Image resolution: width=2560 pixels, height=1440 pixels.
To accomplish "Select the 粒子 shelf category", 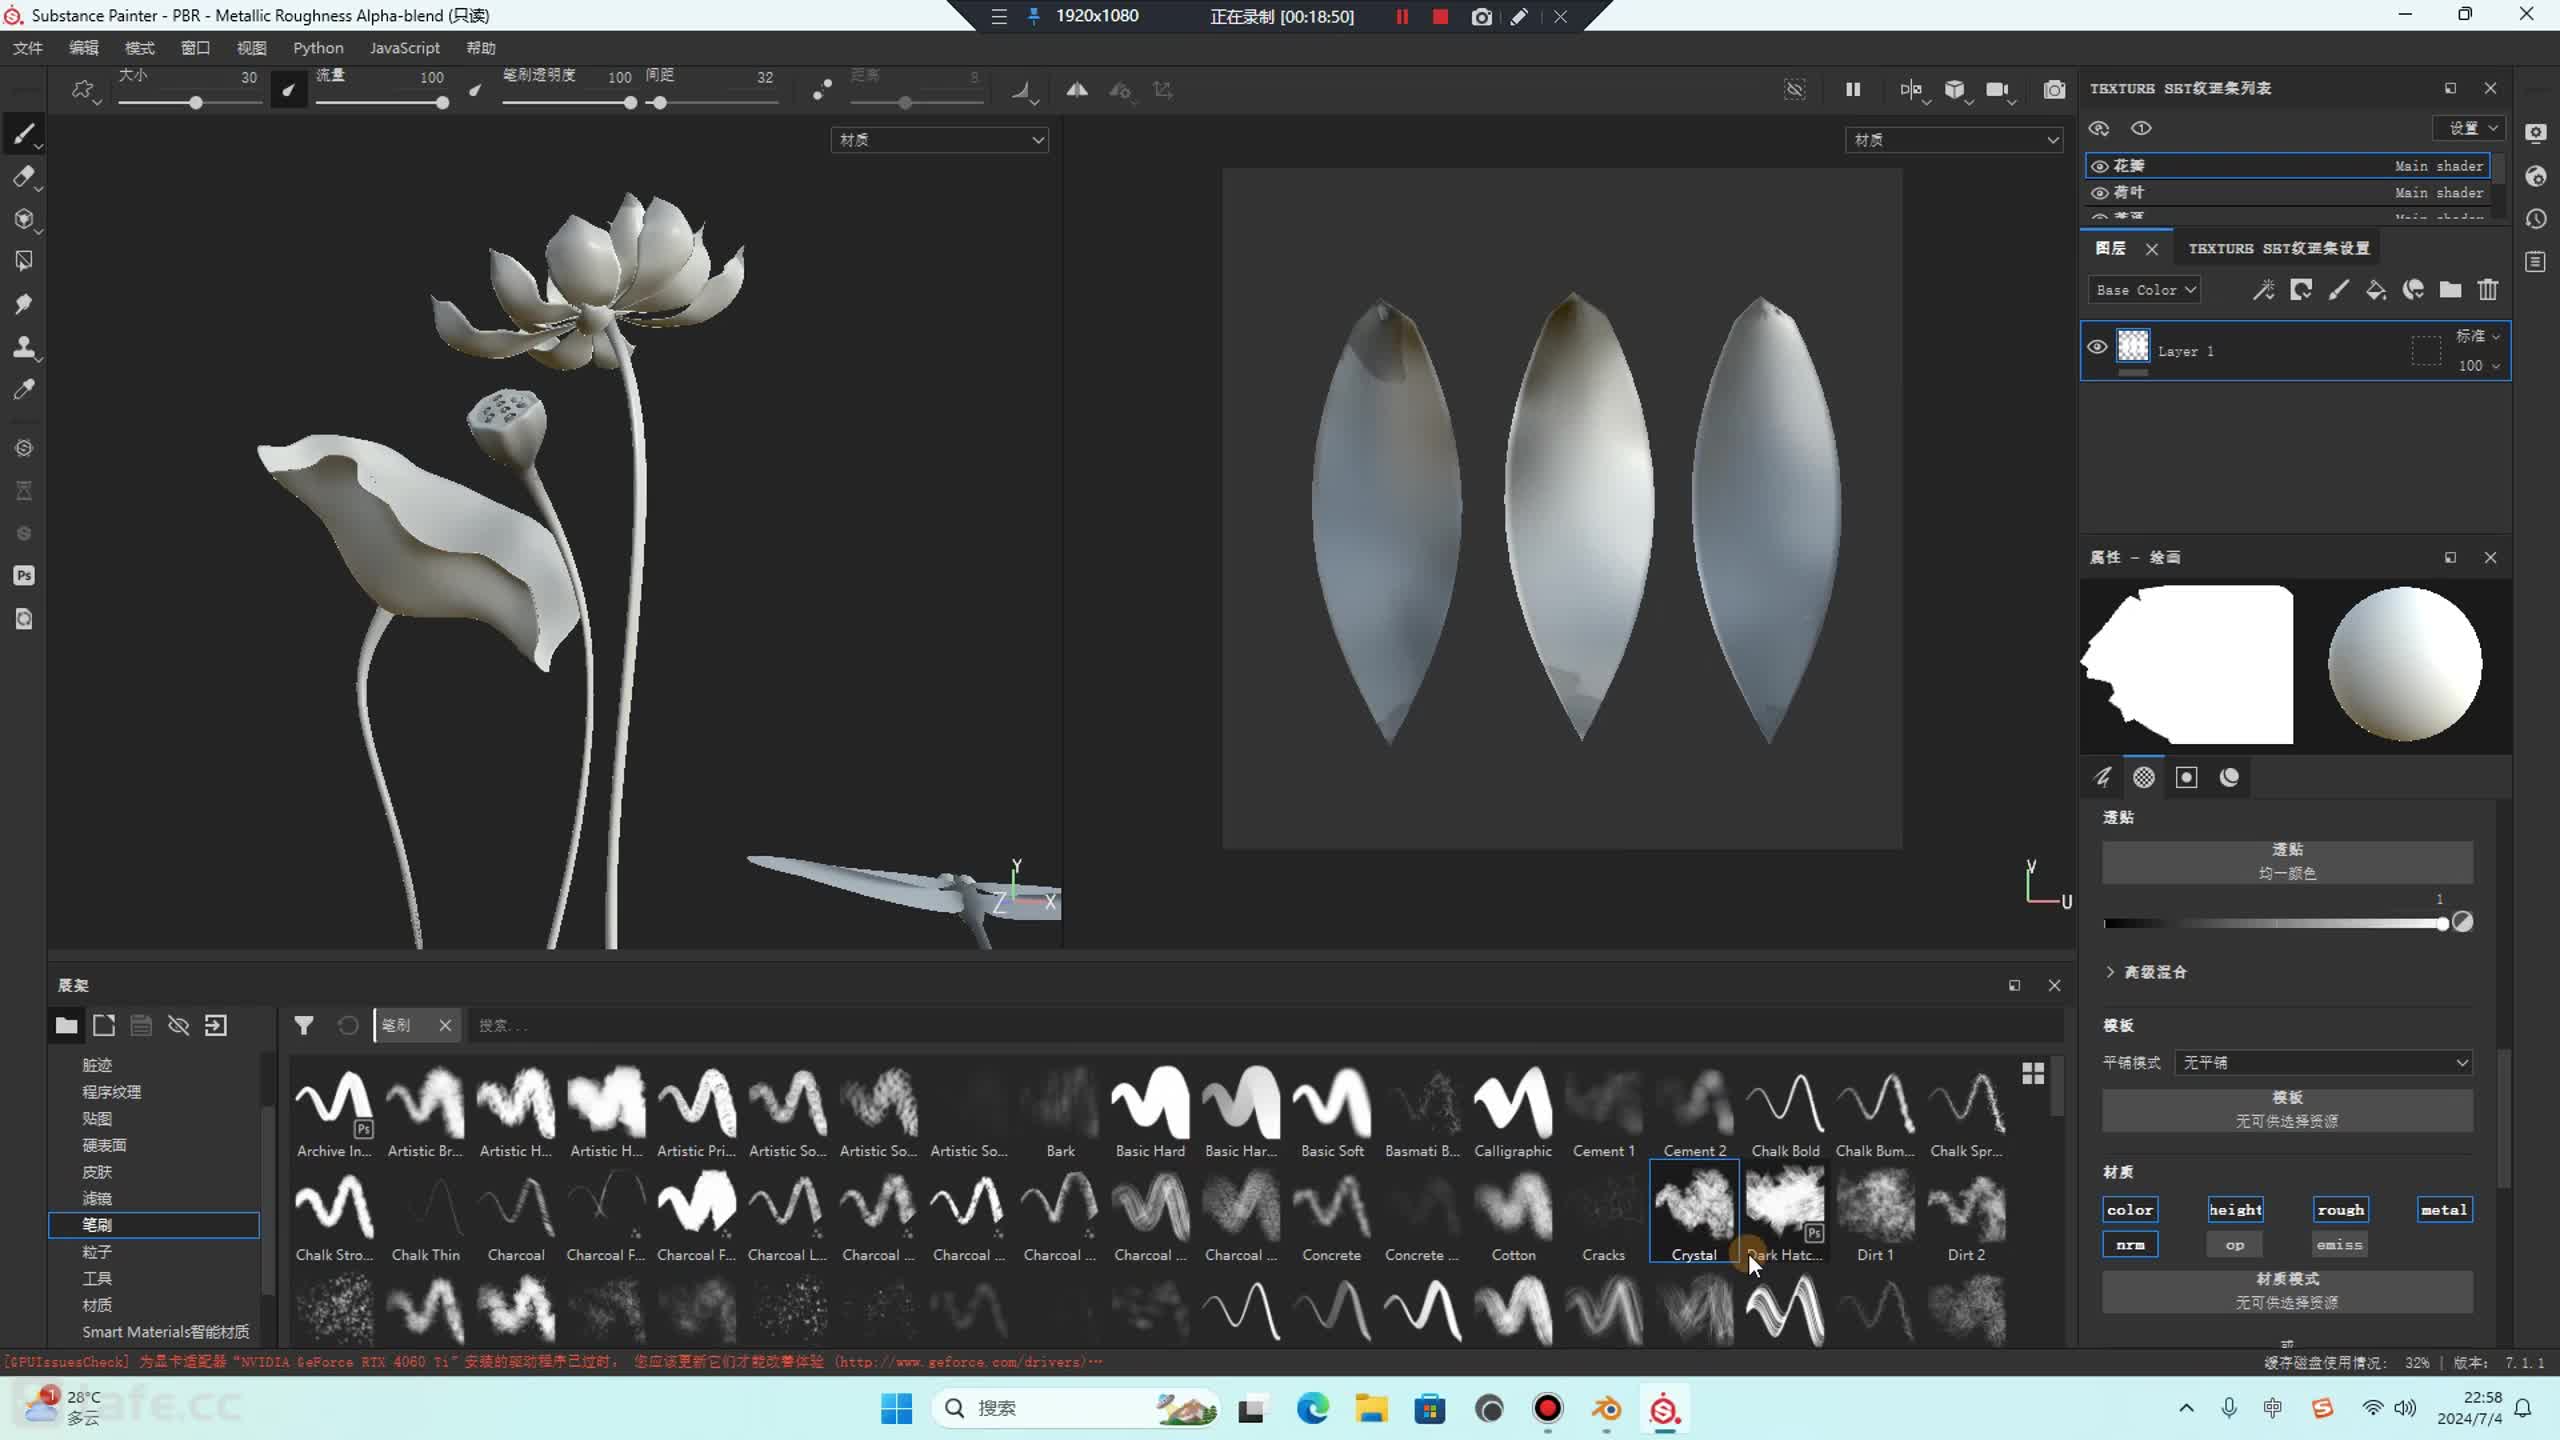I will pyautogui.click(x=97, y=1252).
